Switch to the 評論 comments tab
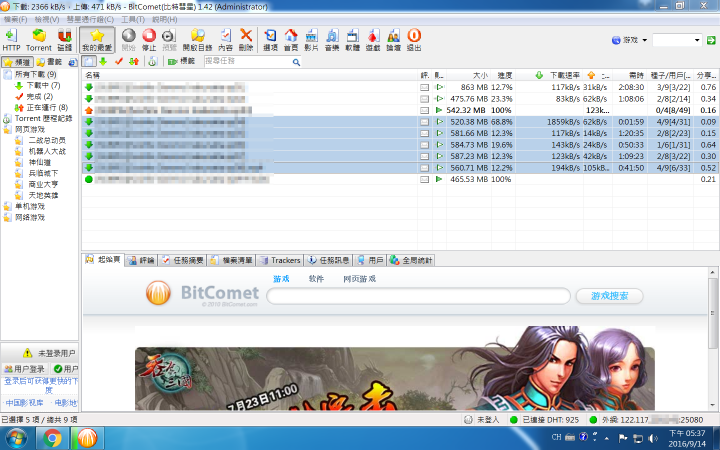This screenshot has height=450, width=720. coord(141,260)
